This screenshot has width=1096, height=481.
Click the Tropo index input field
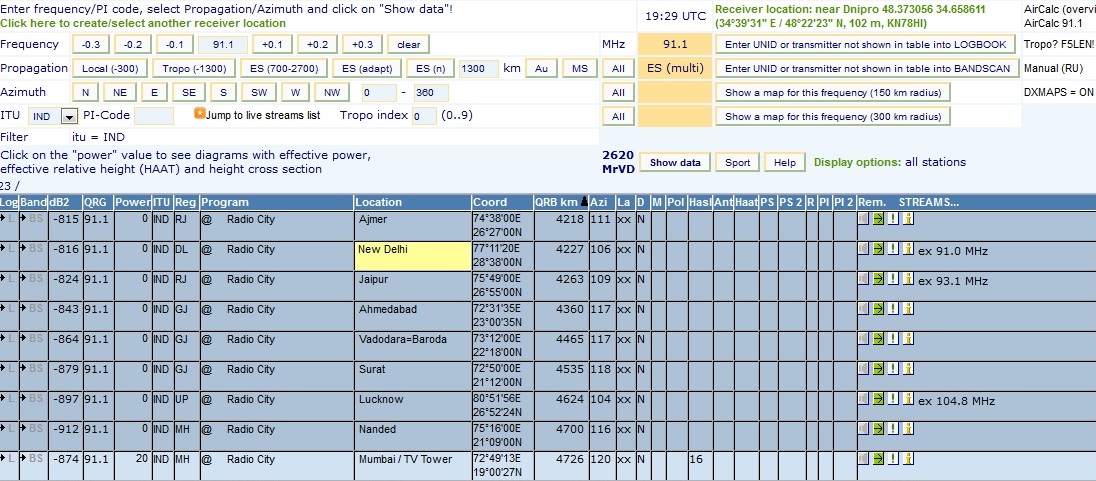[x=424, y=116]
